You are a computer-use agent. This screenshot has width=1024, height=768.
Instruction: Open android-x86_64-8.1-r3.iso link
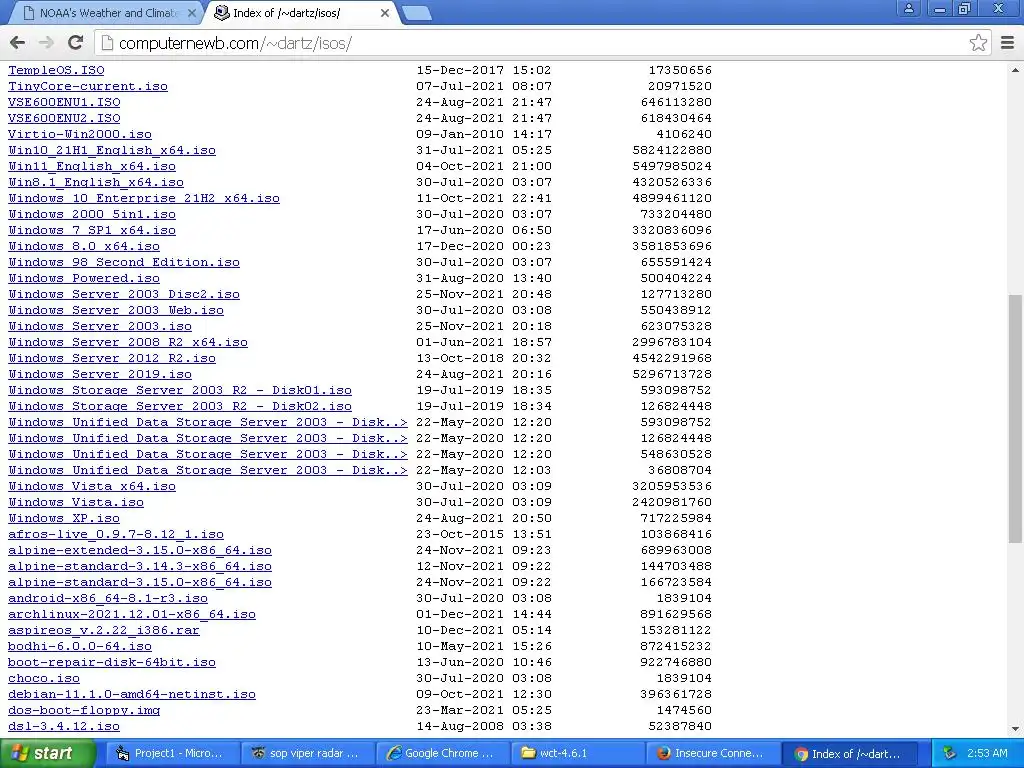(108, 598)
